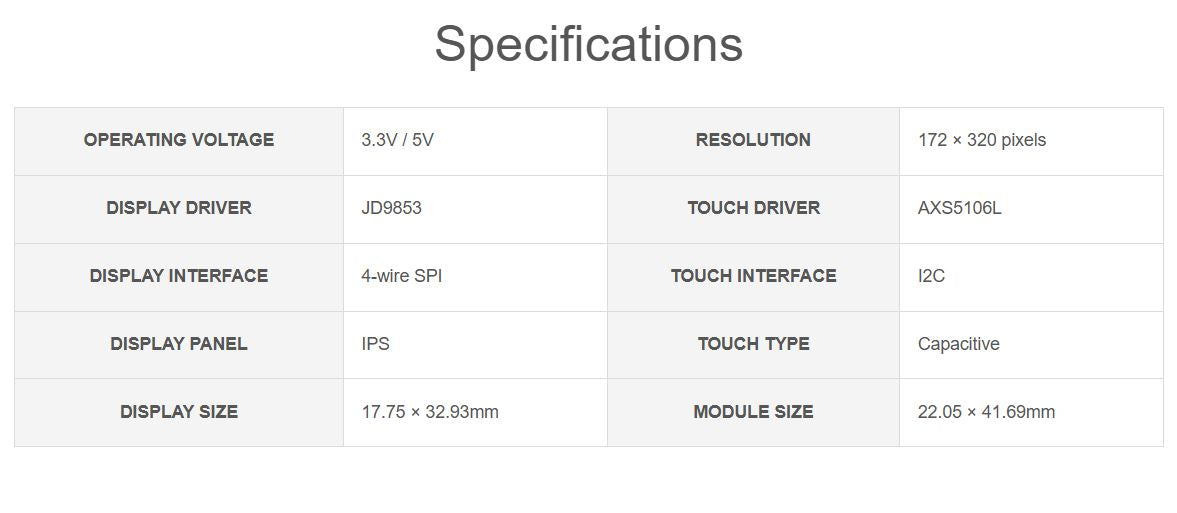Click the Capacitive value
1177x513 pixels.
[x=958, y=344]
